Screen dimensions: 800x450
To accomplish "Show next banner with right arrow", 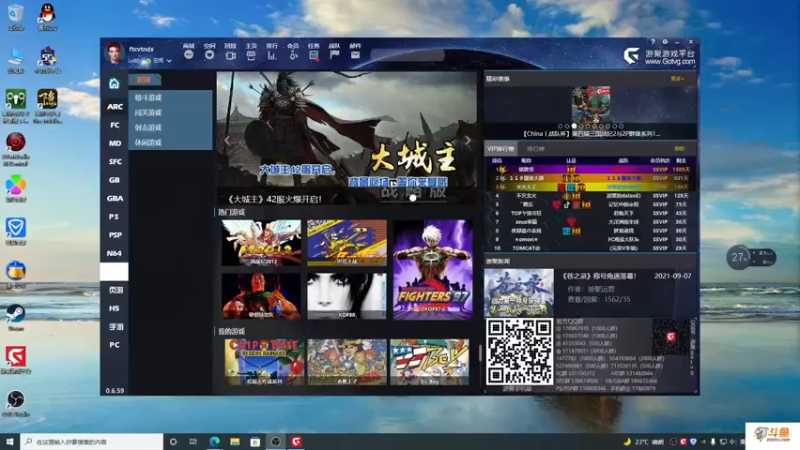I will pyautogui.click(x=467, y=140).
